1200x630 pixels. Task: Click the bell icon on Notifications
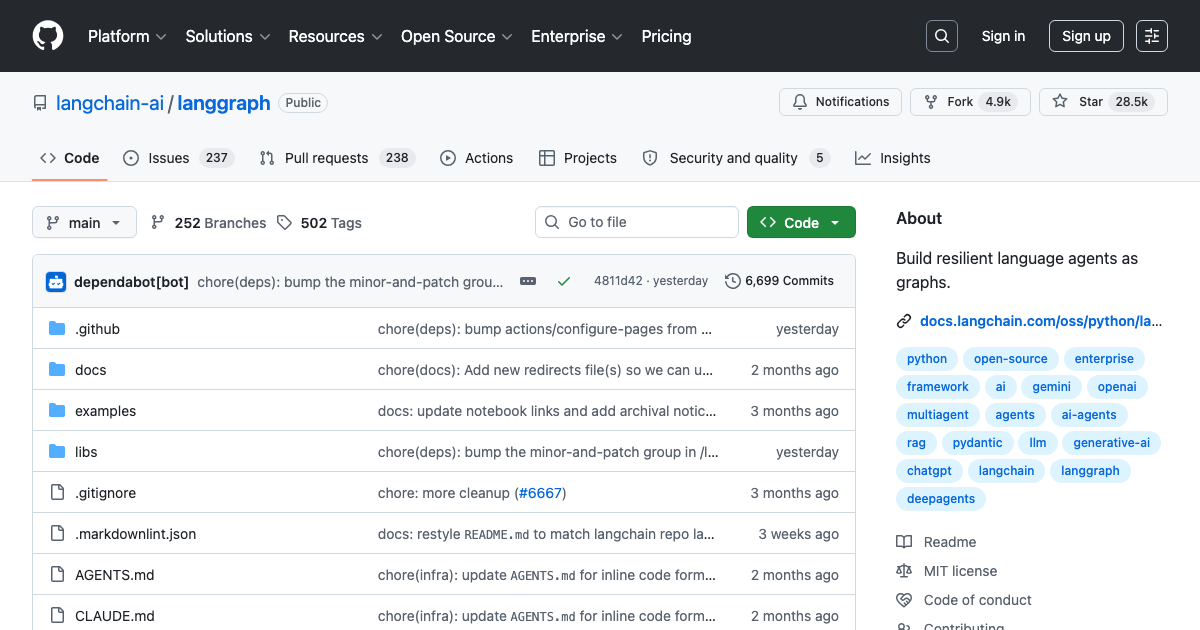800,101
